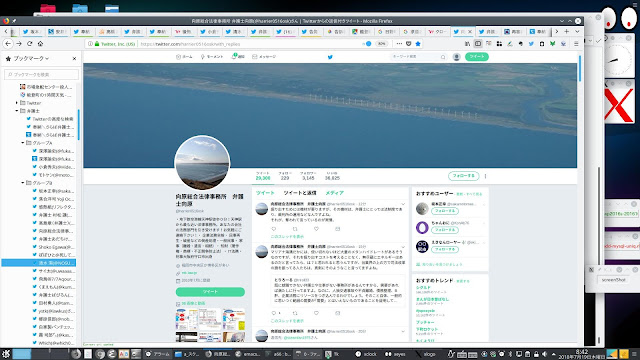
Task: Click green ツイート button in header
Action: pos(477,57)
